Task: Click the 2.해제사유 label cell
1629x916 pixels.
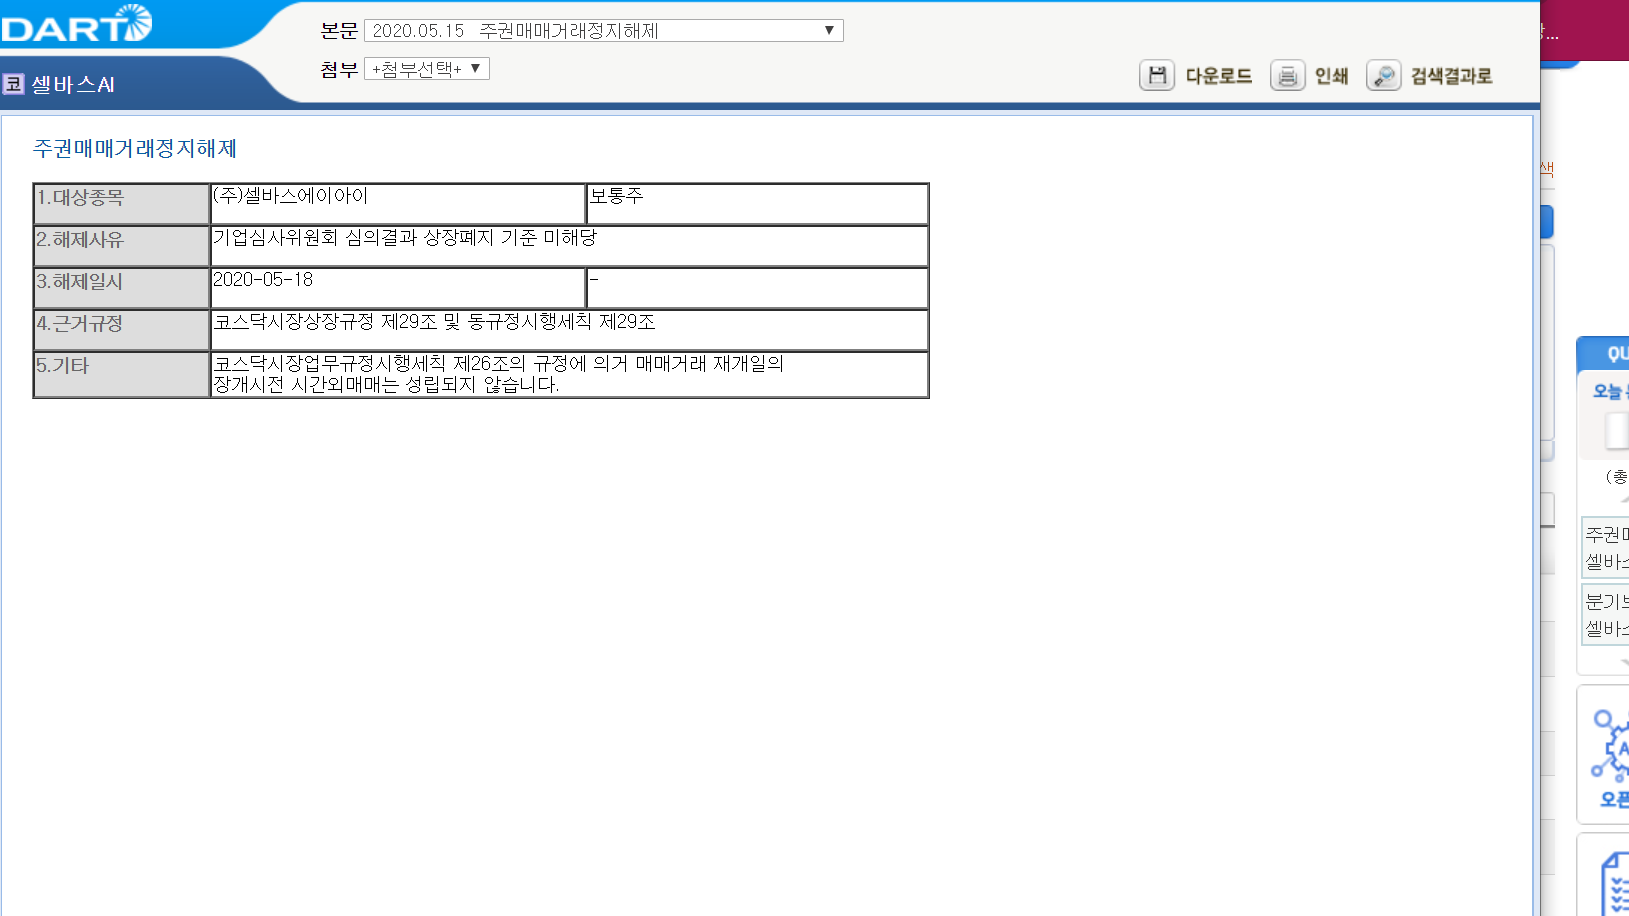Action: [x=121, y=246]
